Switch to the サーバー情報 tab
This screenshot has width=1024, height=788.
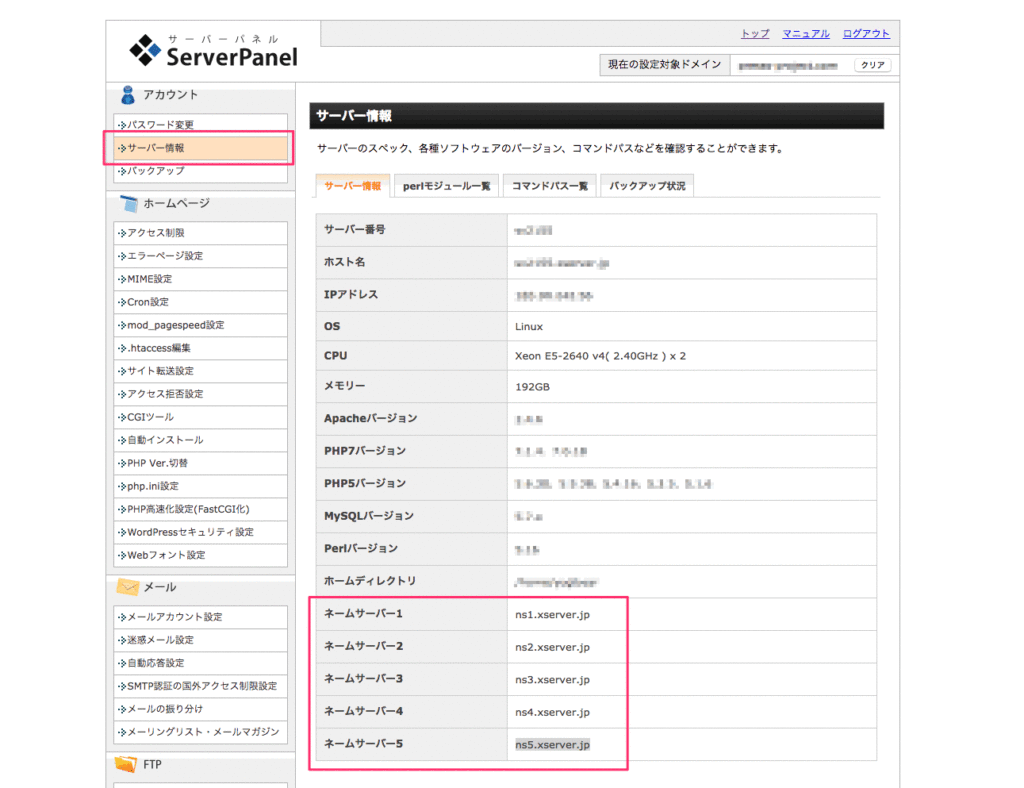click(x=353, y=186)
